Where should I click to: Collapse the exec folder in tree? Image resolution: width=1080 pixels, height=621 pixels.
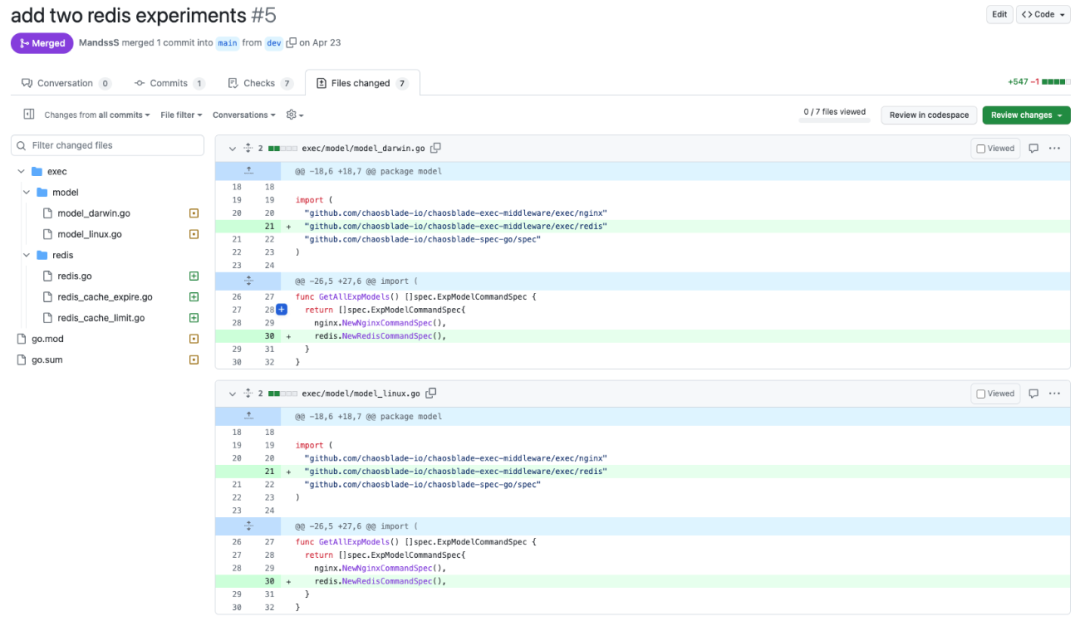coord(21,171)
